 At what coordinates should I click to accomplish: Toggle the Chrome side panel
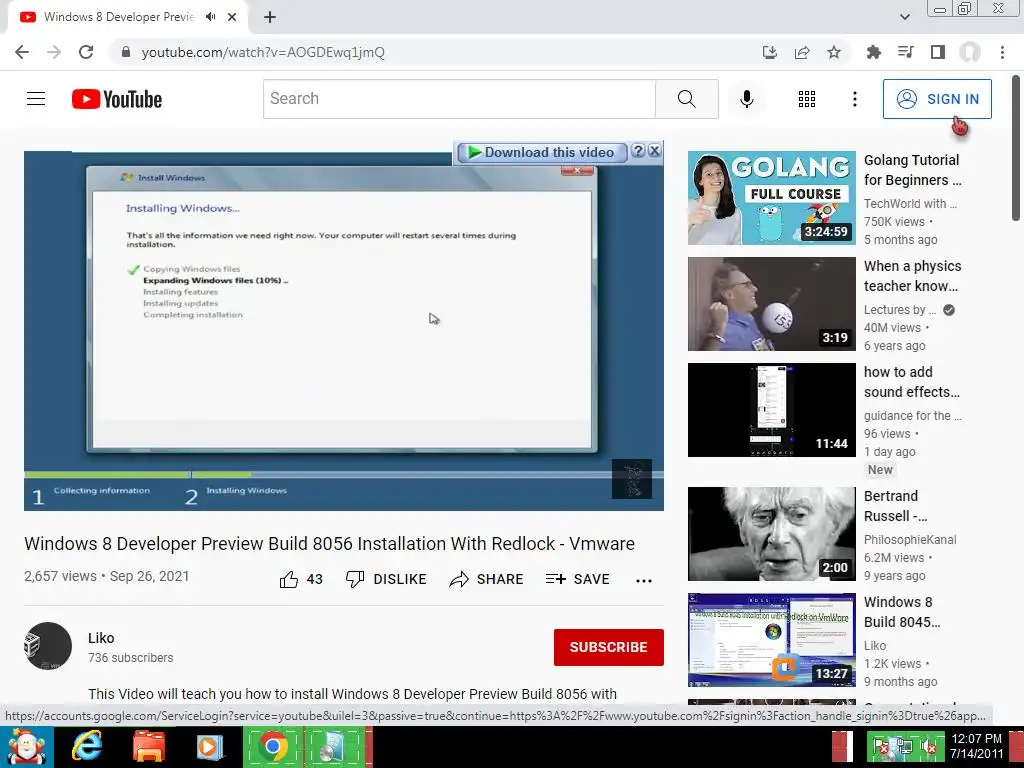(x=938, y=52)
